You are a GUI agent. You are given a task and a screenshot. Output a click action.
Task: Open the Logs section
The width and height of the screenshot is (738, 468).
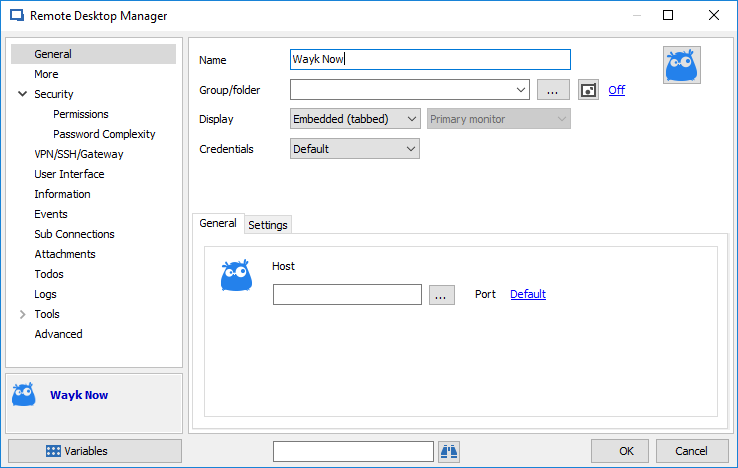[x=45, y=294]
